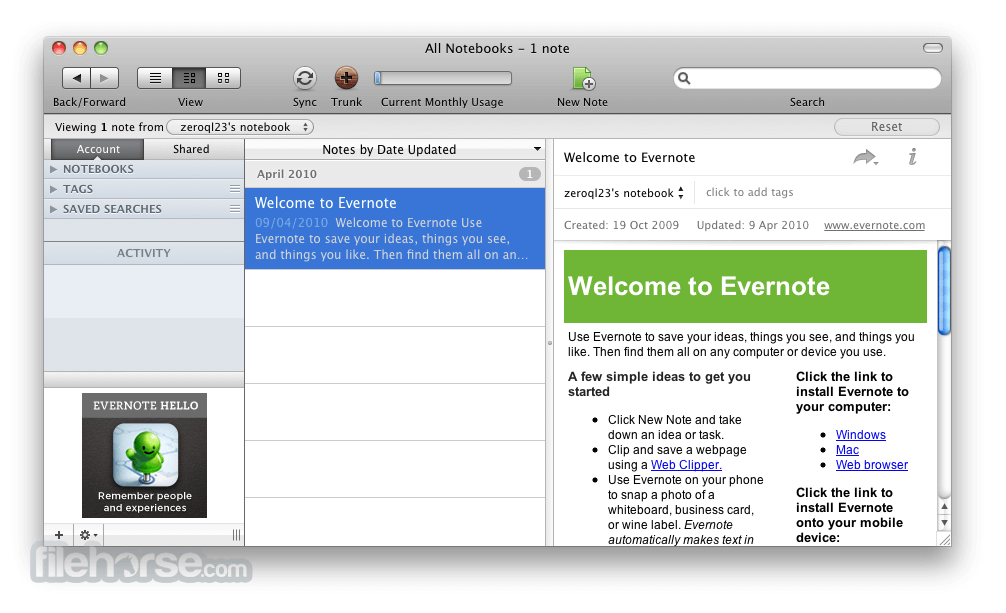Screen dimensions: 1006x613
Task: Click the April 2010 note count badge
Action: click(529, 174)
